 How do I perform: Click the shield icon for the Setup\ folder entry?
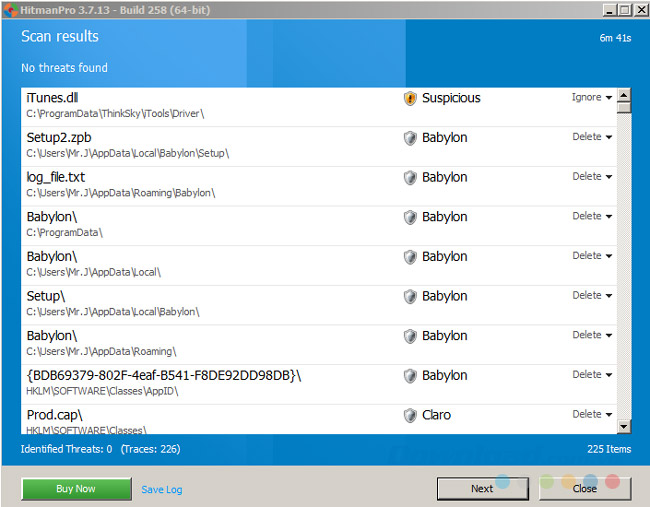pos(410,296)
